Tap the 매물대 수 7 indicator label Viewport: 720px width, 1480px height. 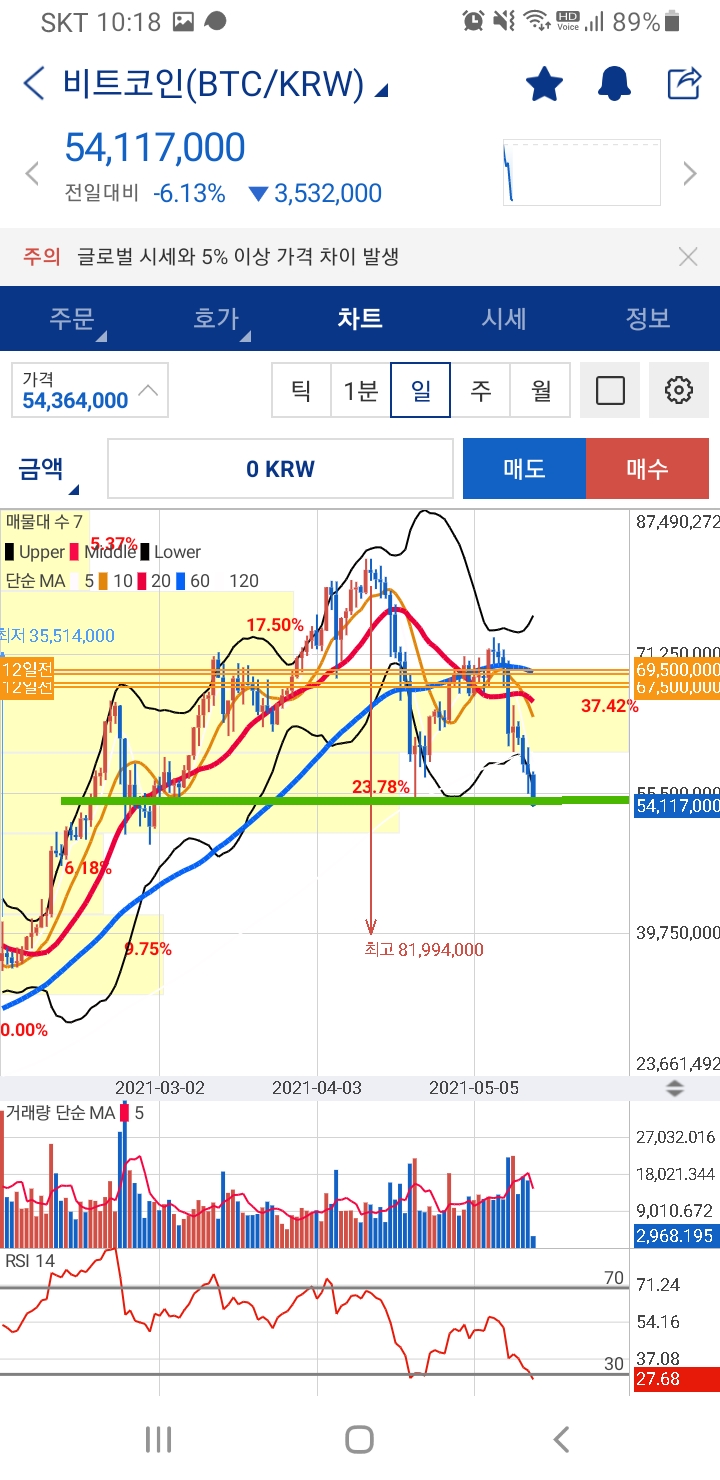click(45, 522)
